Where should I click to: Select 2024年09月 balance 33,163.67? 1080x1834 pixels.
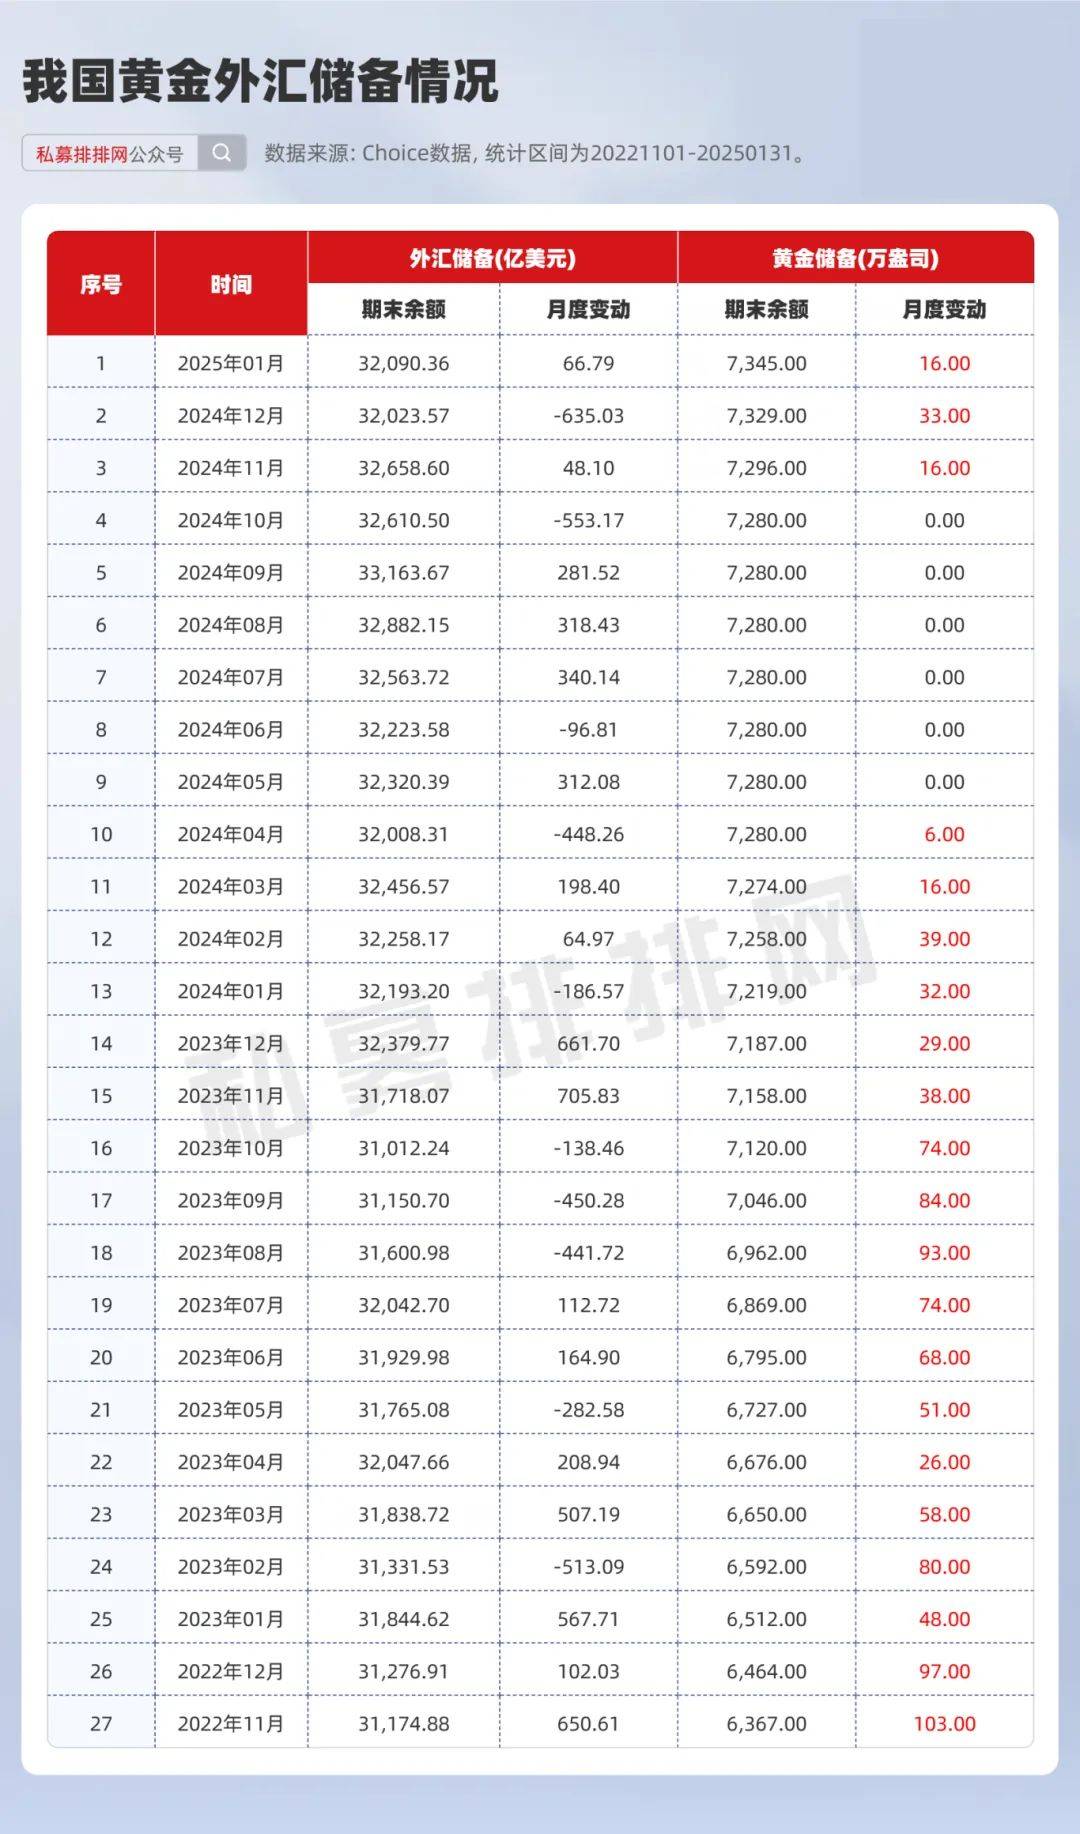[x=404, y=573]
